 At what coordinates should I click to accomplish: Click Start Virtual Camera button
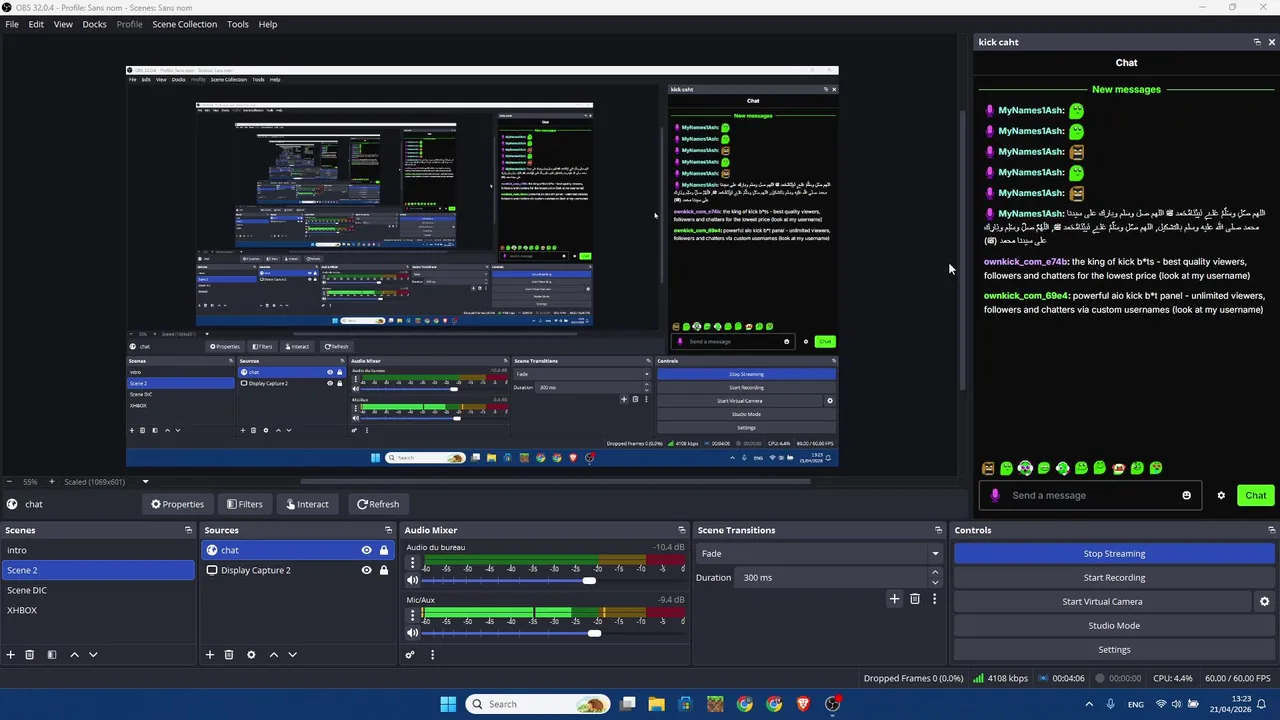tap(1102, 602)
